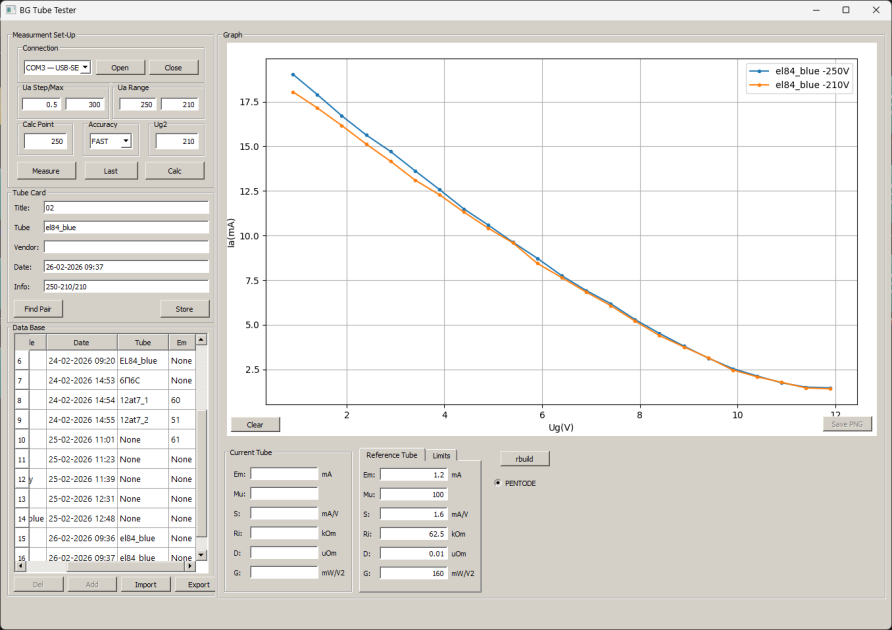The height and width of the screenshot is (630, 892).
Task: Click the Calc button
Action: click(175, 171)
